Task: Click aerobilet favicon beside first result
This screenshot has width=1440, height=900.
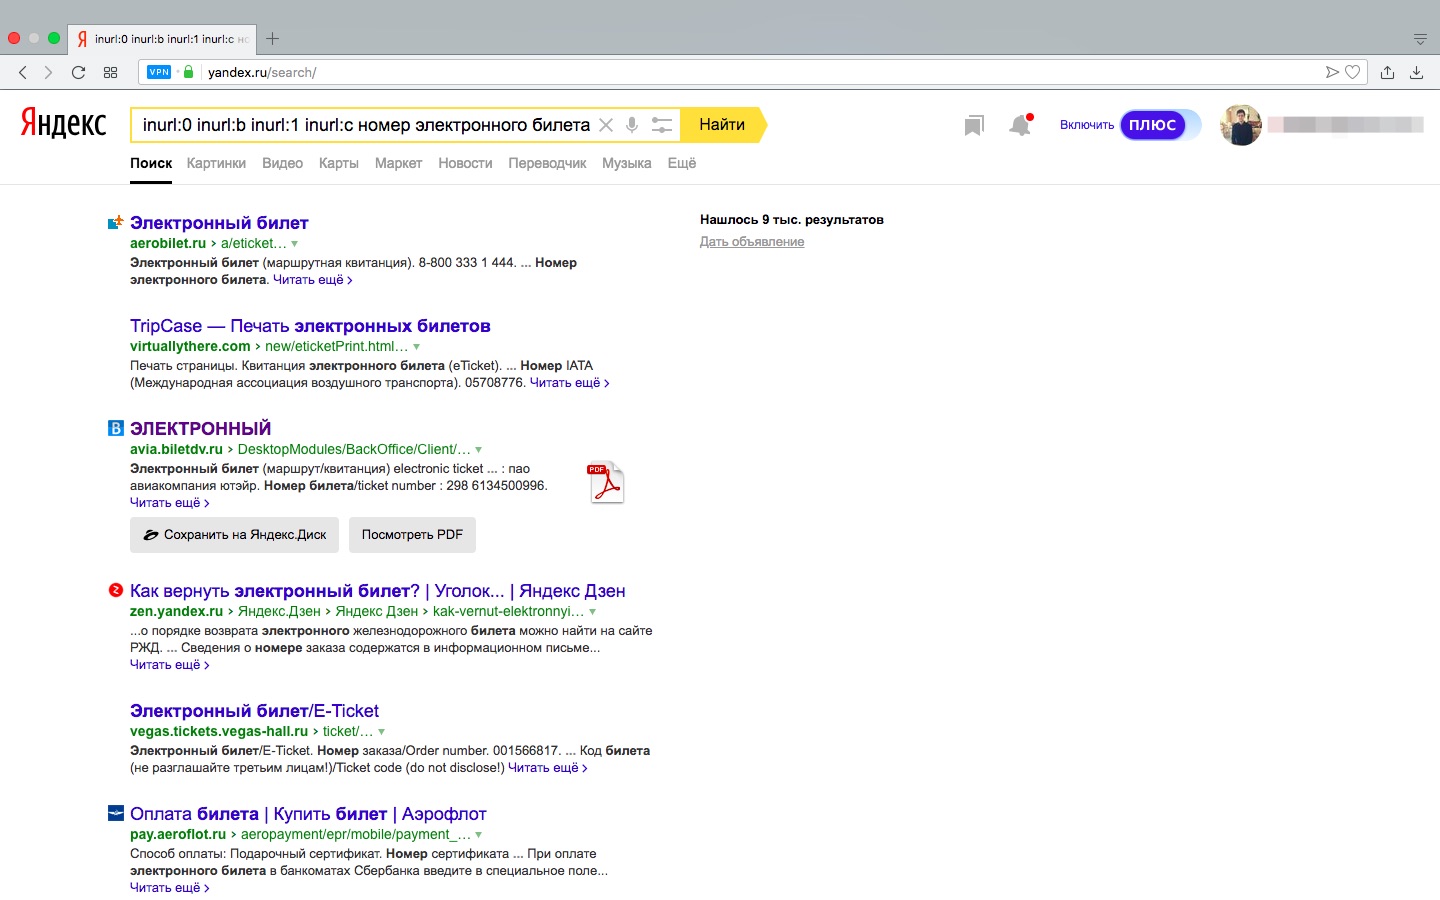Action: click(116, 223)
